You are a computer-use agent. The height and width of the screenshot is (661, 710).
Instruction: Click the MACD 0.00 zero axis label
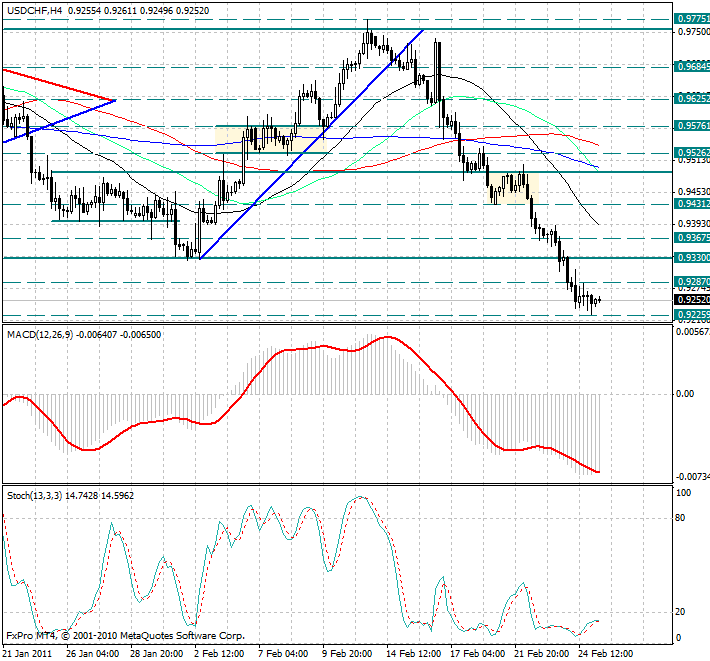click(685, 394)
